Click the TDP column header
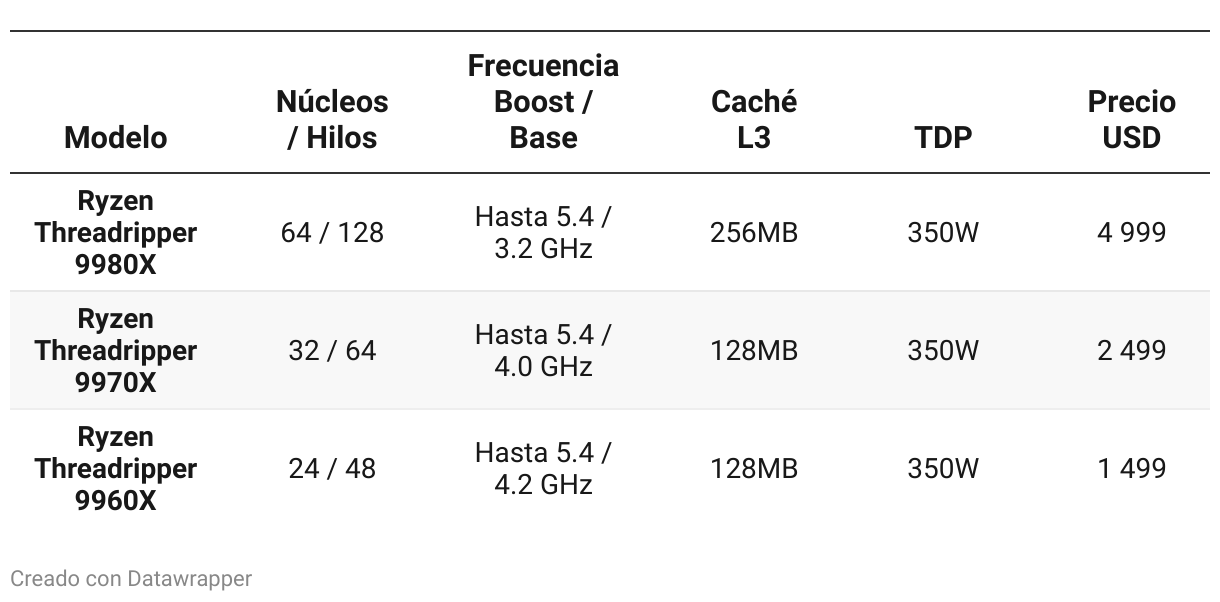The image size is (1220, 602). 943,137
